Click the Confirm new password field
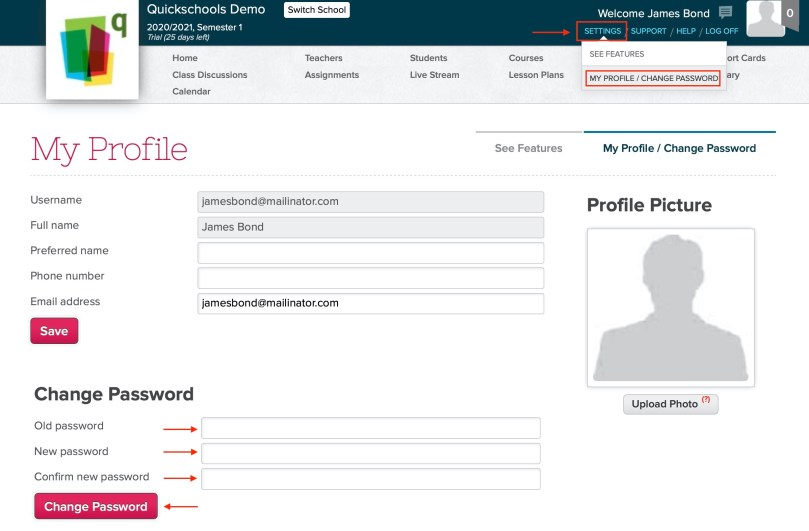Viewport: 809px width, 531px height. [370, 479]
